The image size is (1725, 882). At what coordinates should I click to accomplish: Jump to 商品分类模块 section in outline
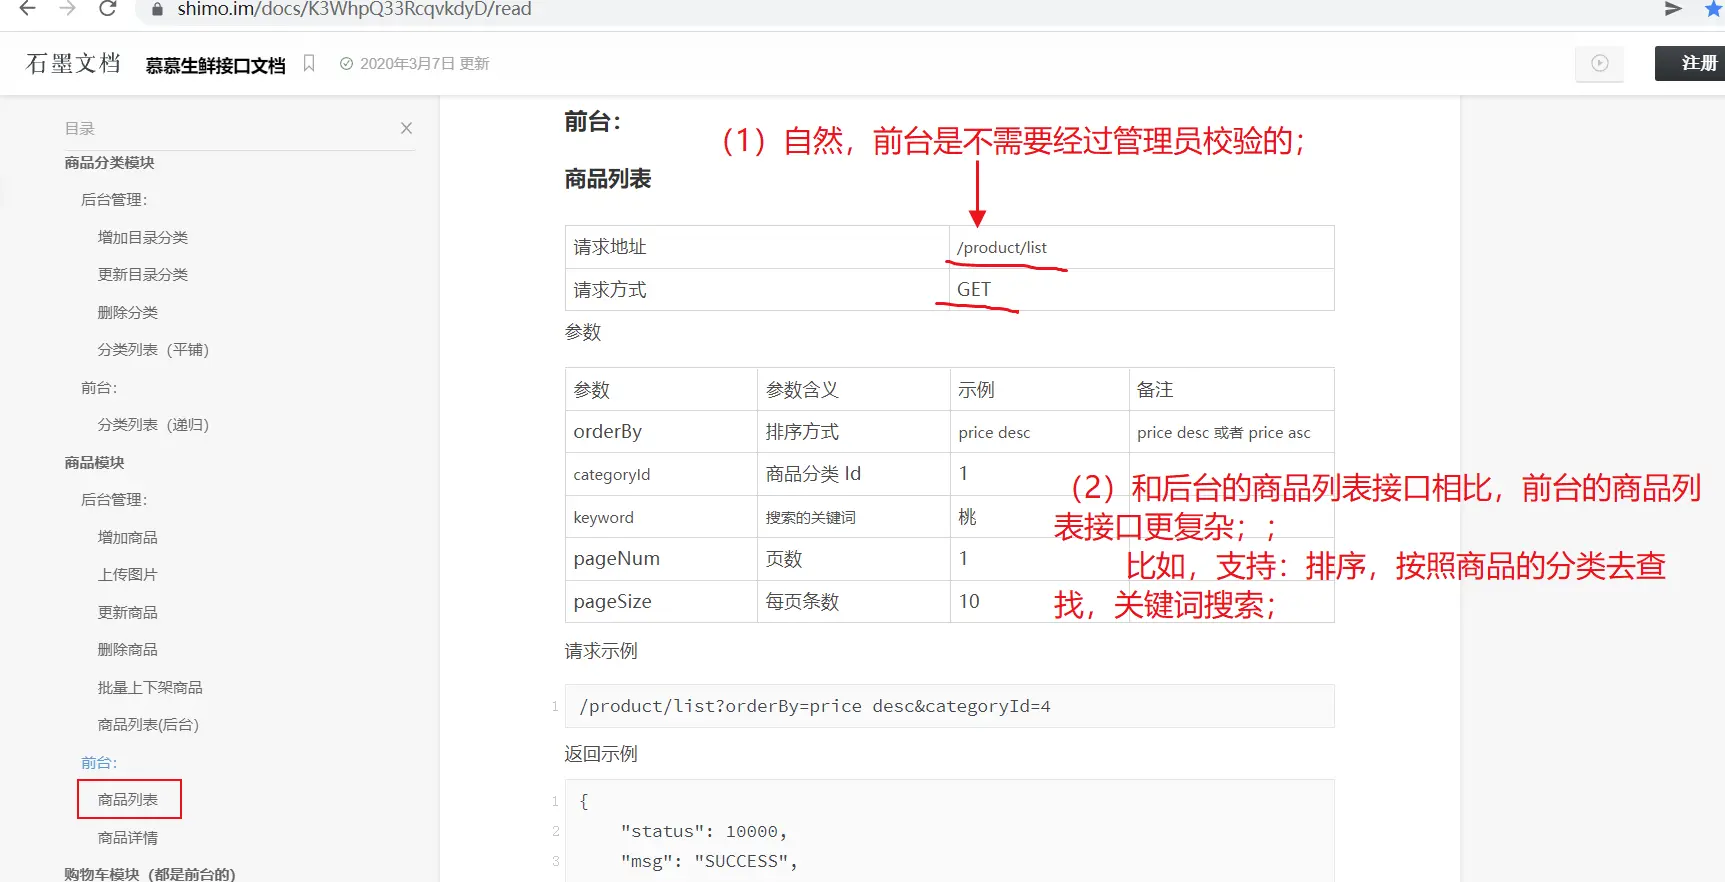[109, 163]
